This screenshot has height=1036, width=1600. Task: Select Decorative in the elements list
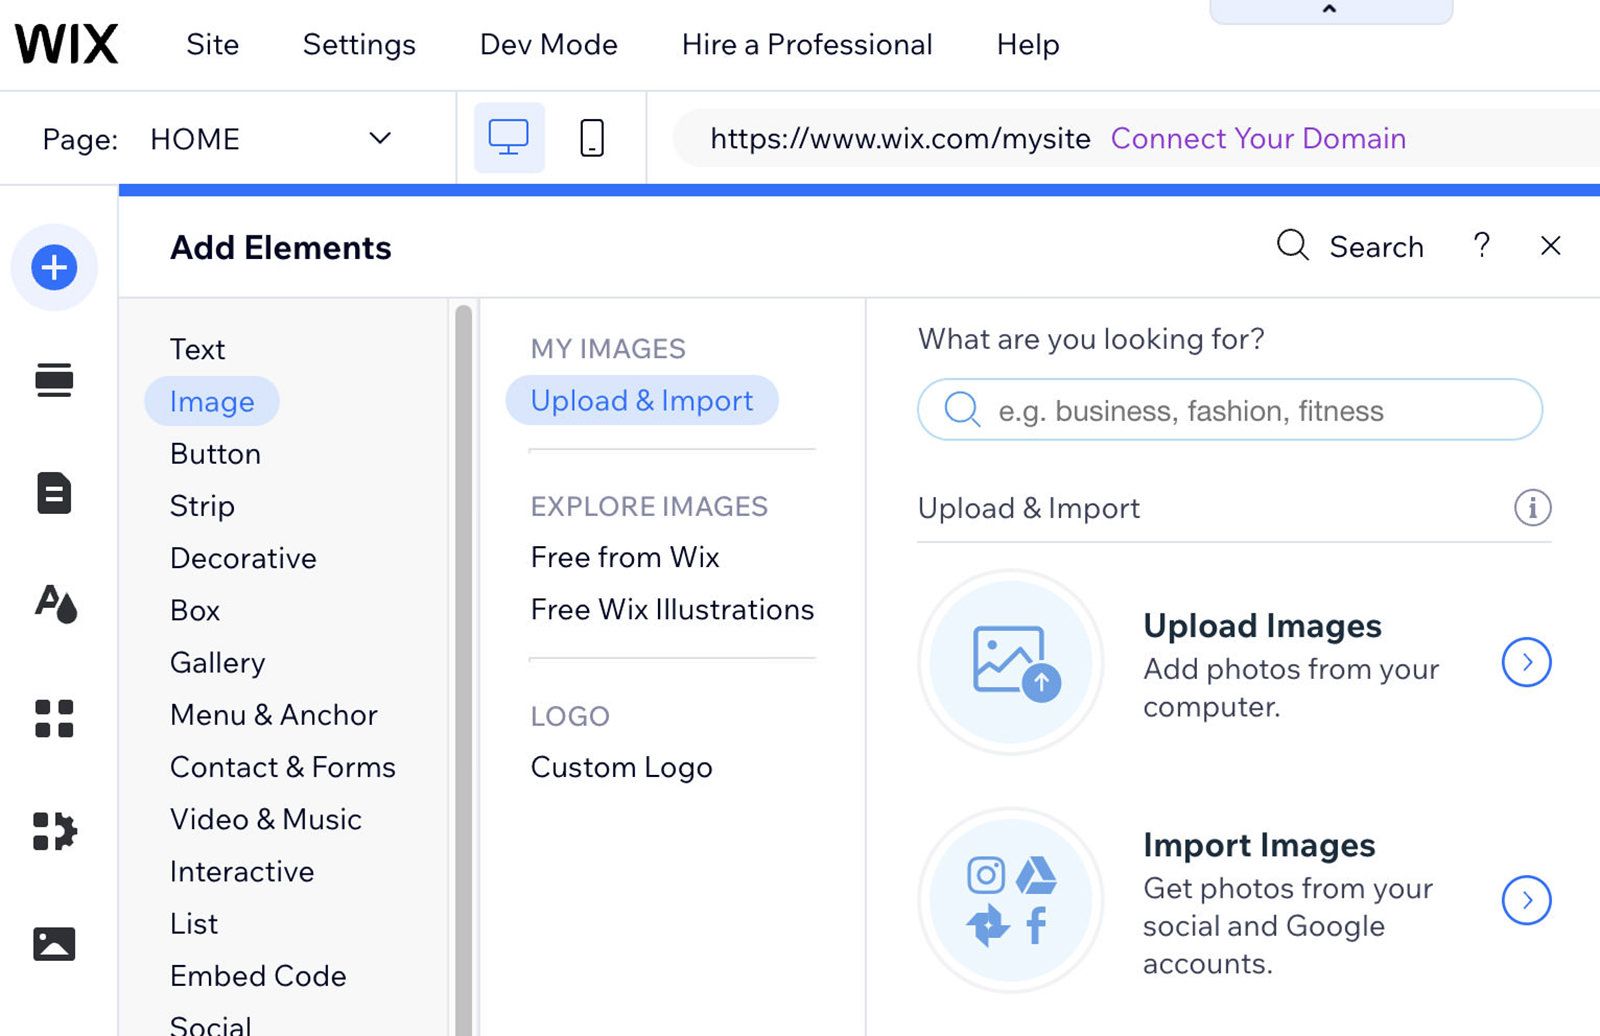[x=243, y=558]
